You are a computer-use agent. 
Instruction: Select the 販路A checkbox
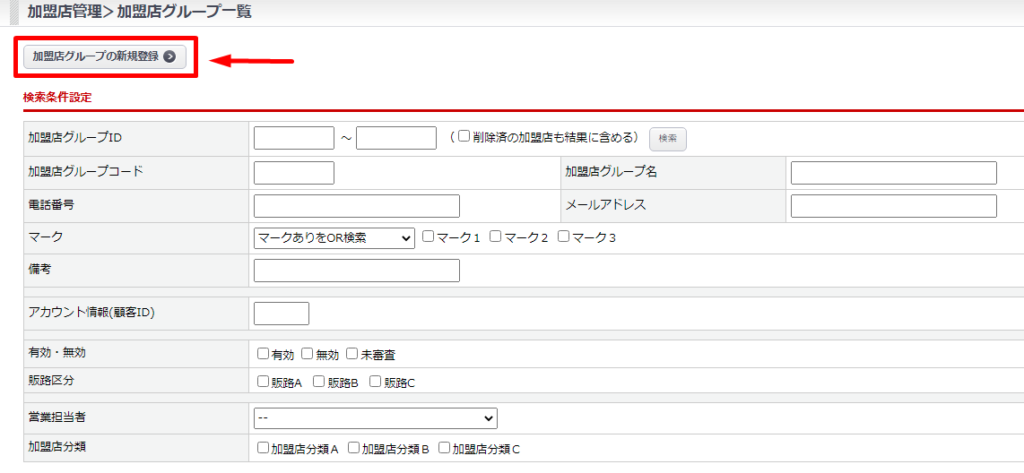pos(263,382)
